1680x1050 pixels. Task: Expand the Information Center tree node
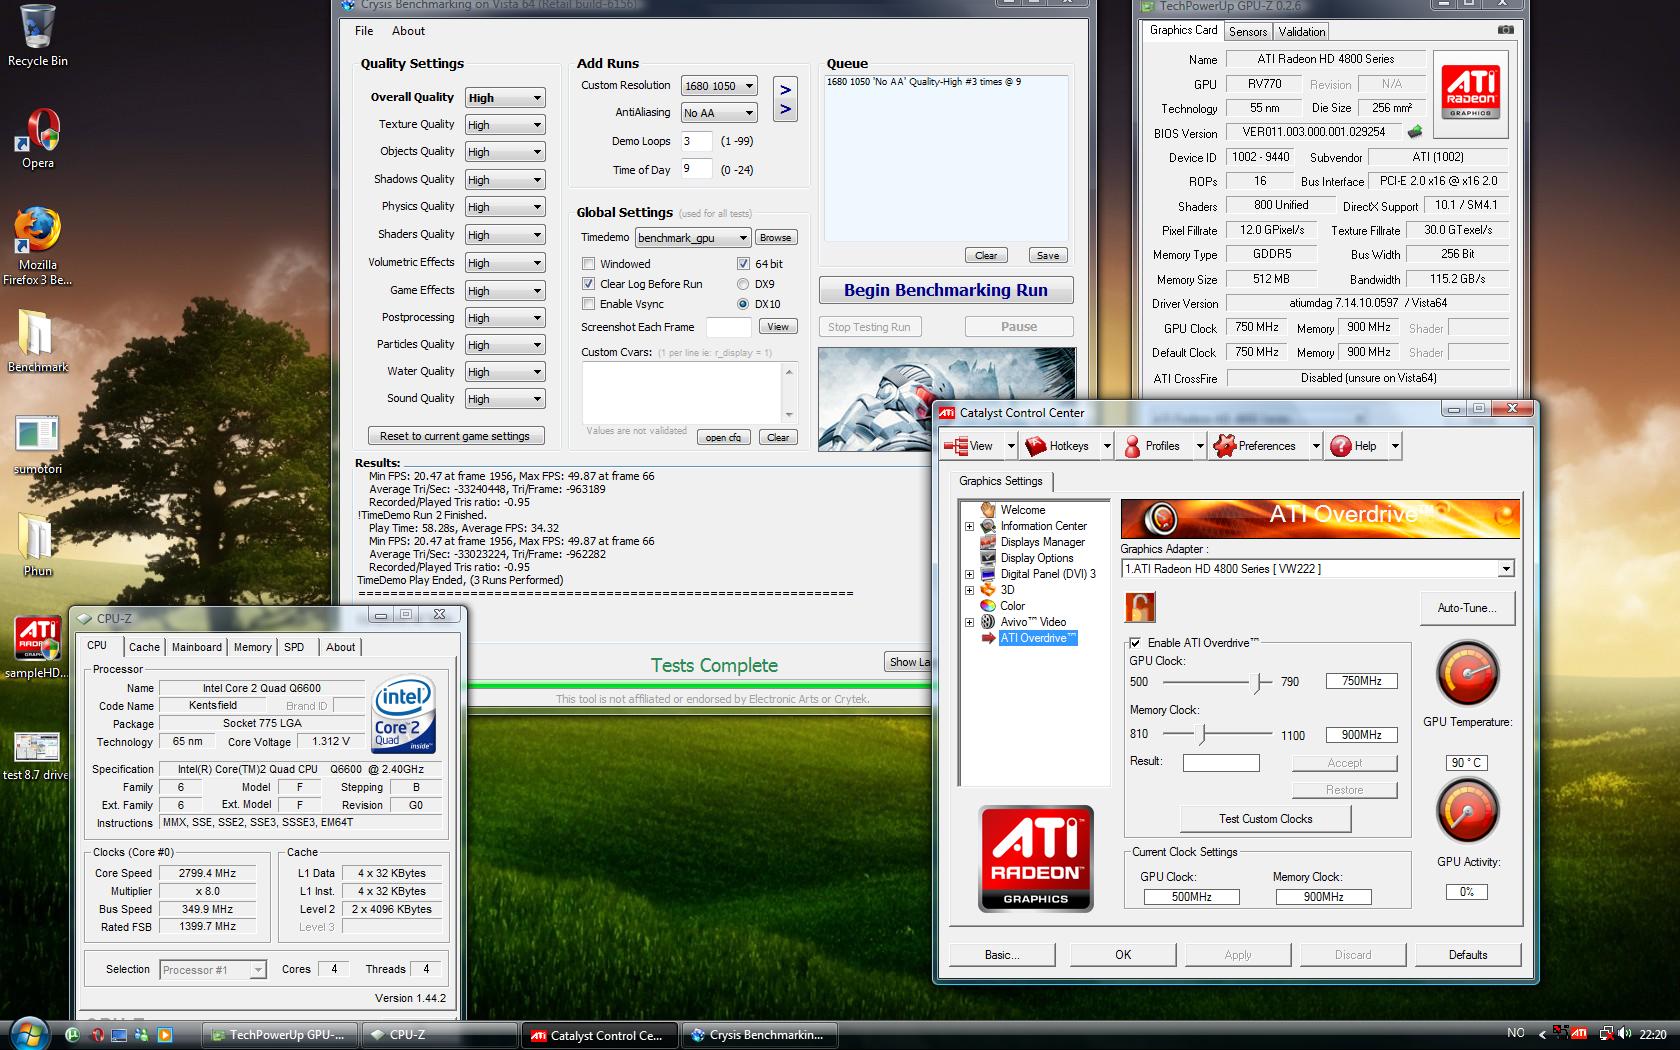coord(969,526)
